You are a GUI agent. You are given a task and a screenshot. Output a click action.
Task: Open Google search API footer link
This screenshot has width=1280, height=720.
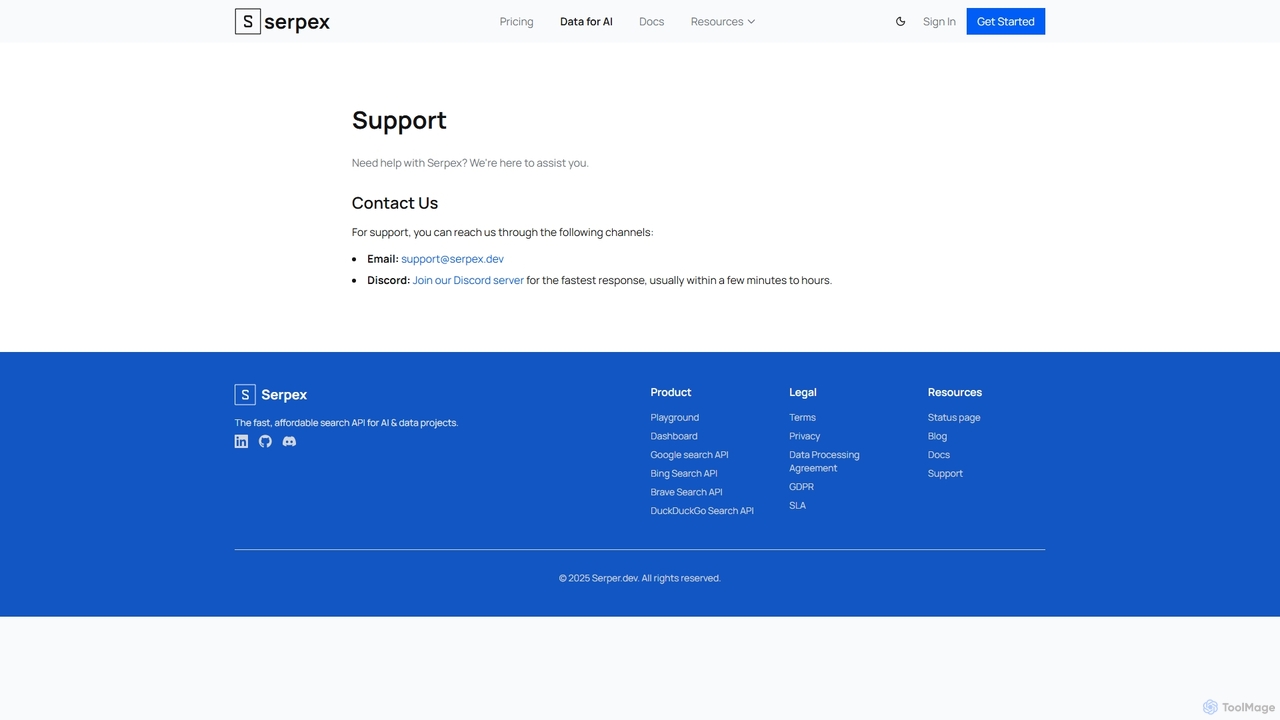tap(689, 455)
